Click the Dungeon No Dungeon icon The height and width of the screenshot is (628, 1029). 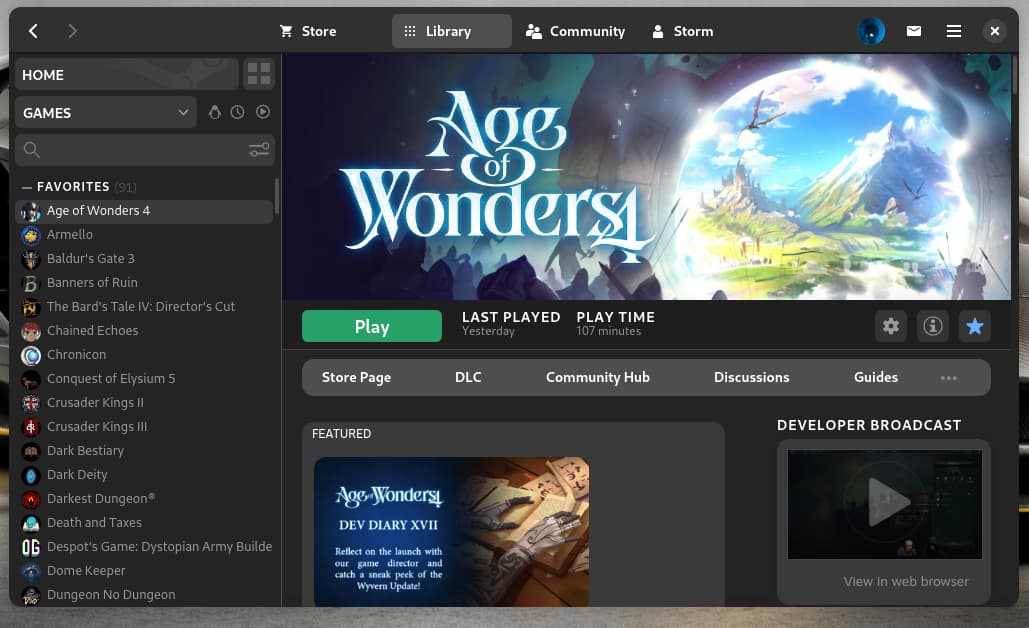click(31, 595)
